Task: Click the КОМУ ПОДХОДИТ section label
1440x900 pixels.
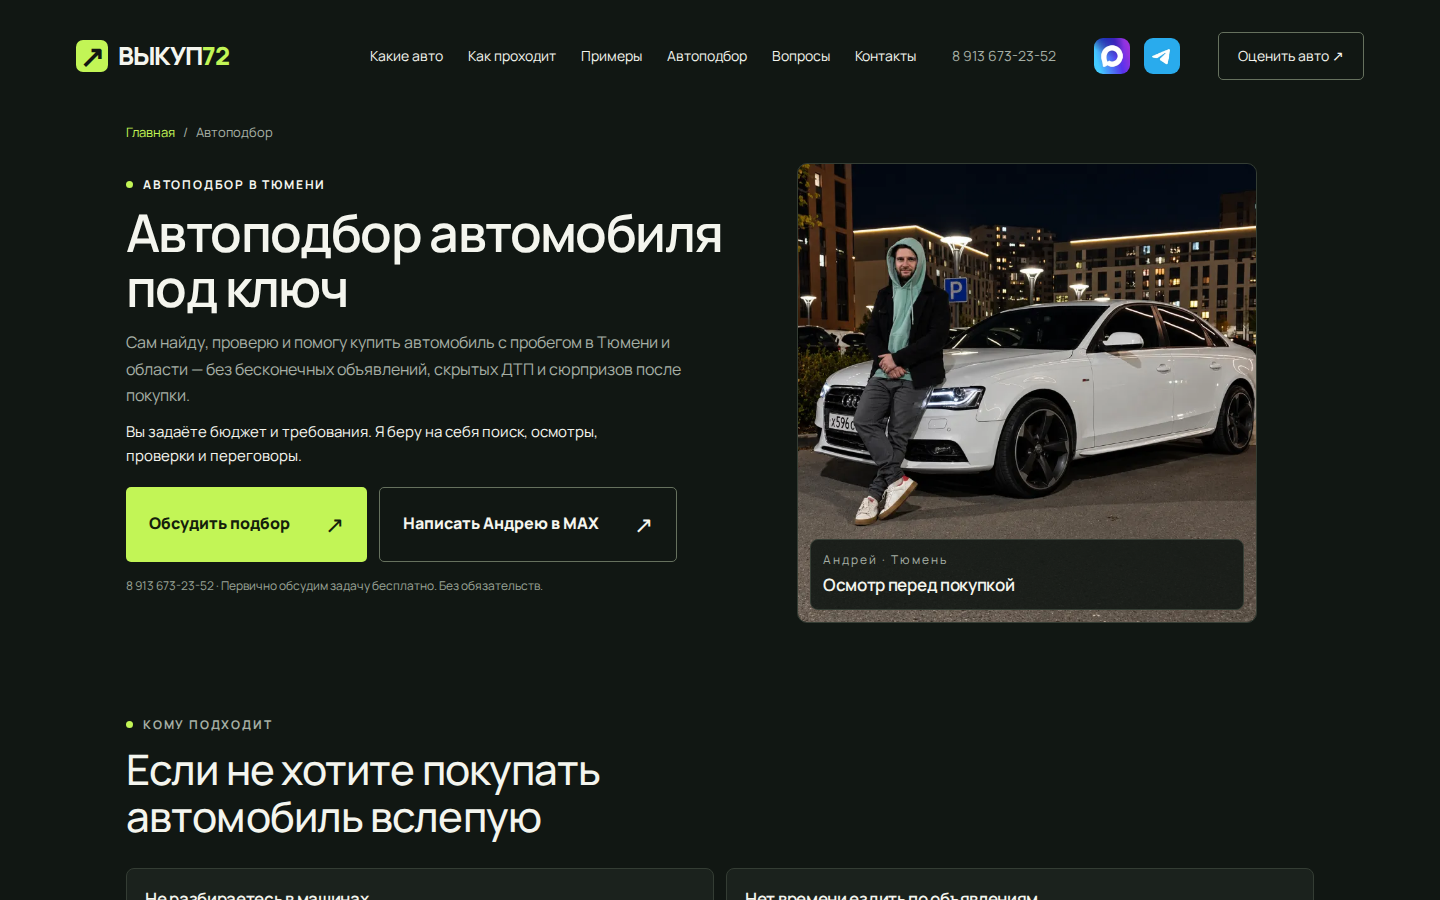Action: click(x=207, y=724)
